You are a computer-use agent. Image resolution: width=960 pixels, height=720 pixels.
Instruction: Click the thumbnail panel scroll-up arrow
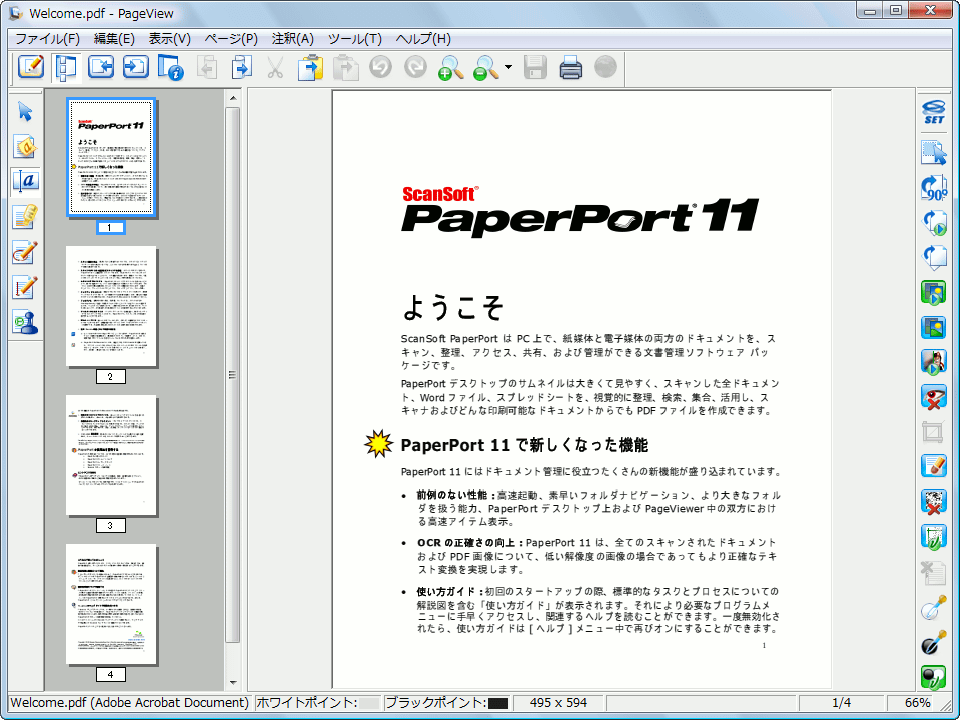click(x=233, y=98)
